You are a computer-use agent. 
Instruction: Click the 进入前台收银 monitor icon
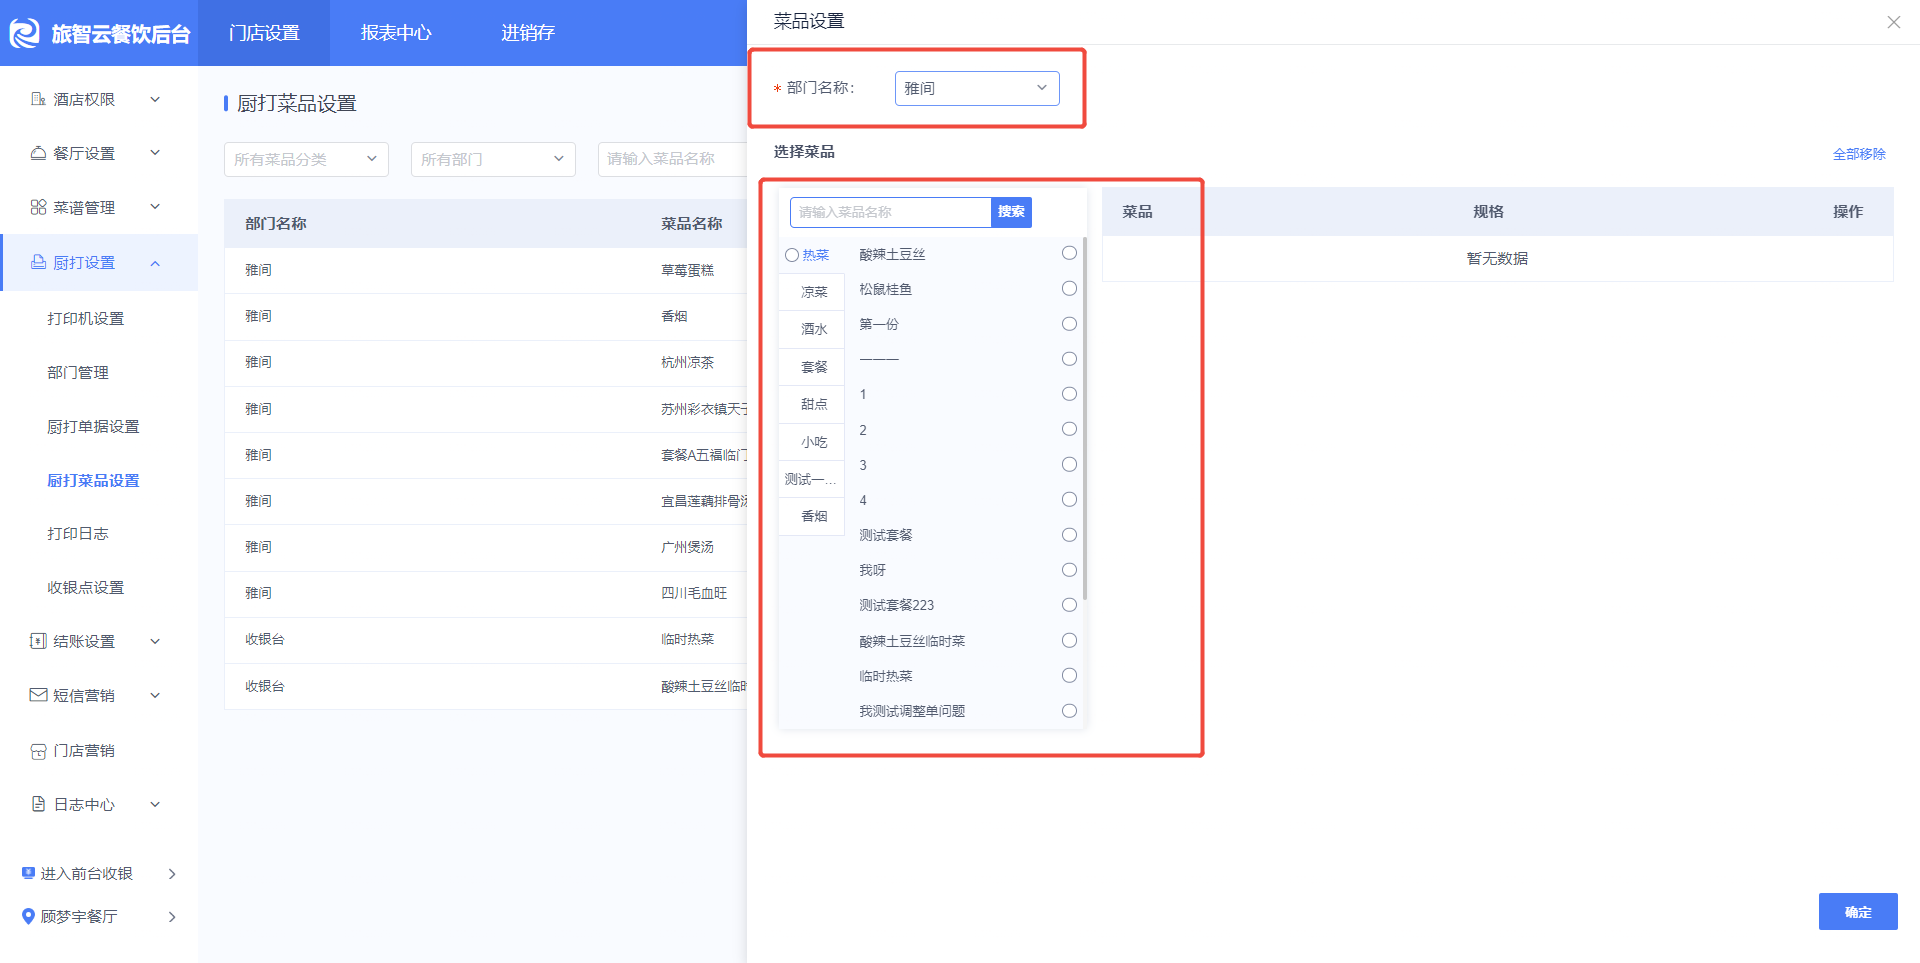coord(28,873)
